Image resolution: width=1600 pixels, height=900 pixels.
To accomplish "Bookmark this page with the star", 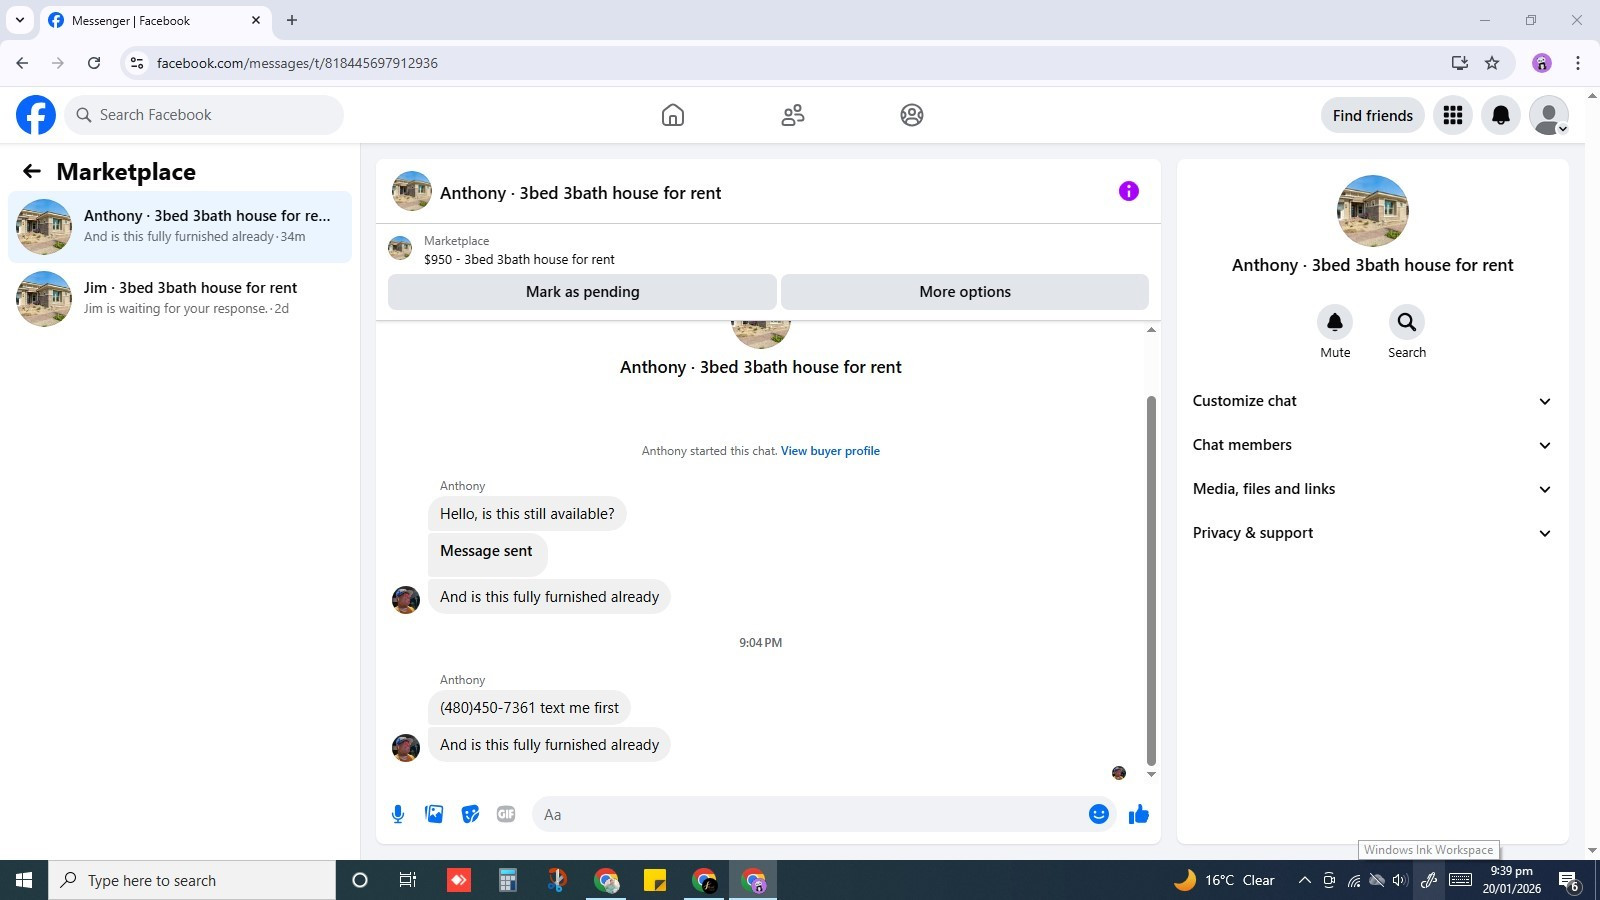I will click(x=1492, y=63).
